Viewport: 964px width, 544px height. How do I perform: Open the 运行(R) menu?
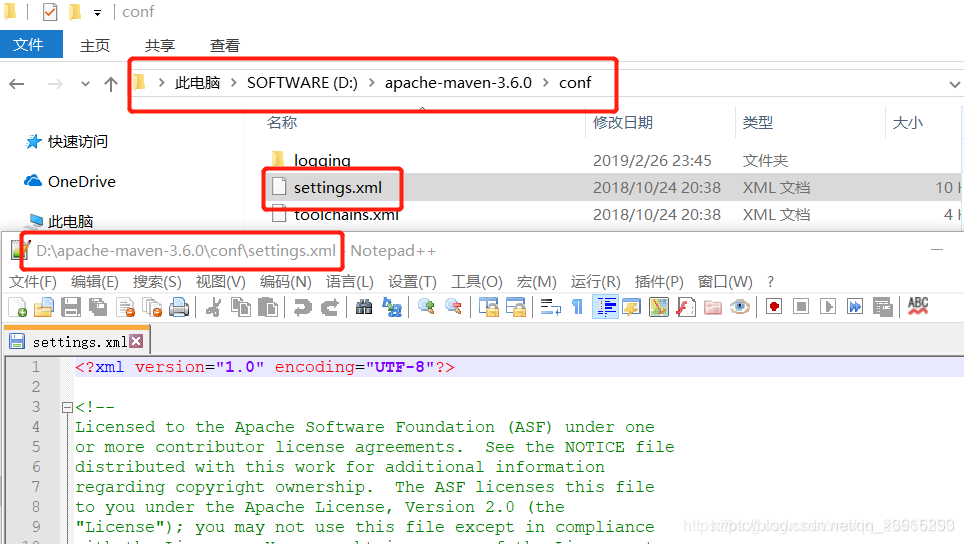[x=595, y=282]
